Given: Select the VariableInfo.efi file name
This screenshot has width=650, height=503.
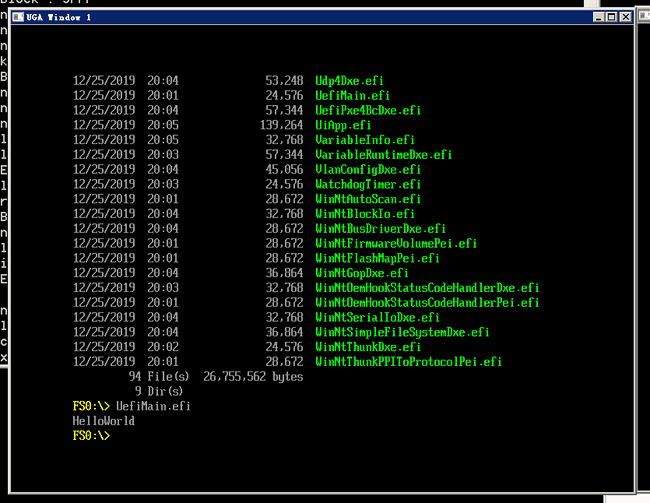Looking at the screenshot, I should [x=365, y=140].
